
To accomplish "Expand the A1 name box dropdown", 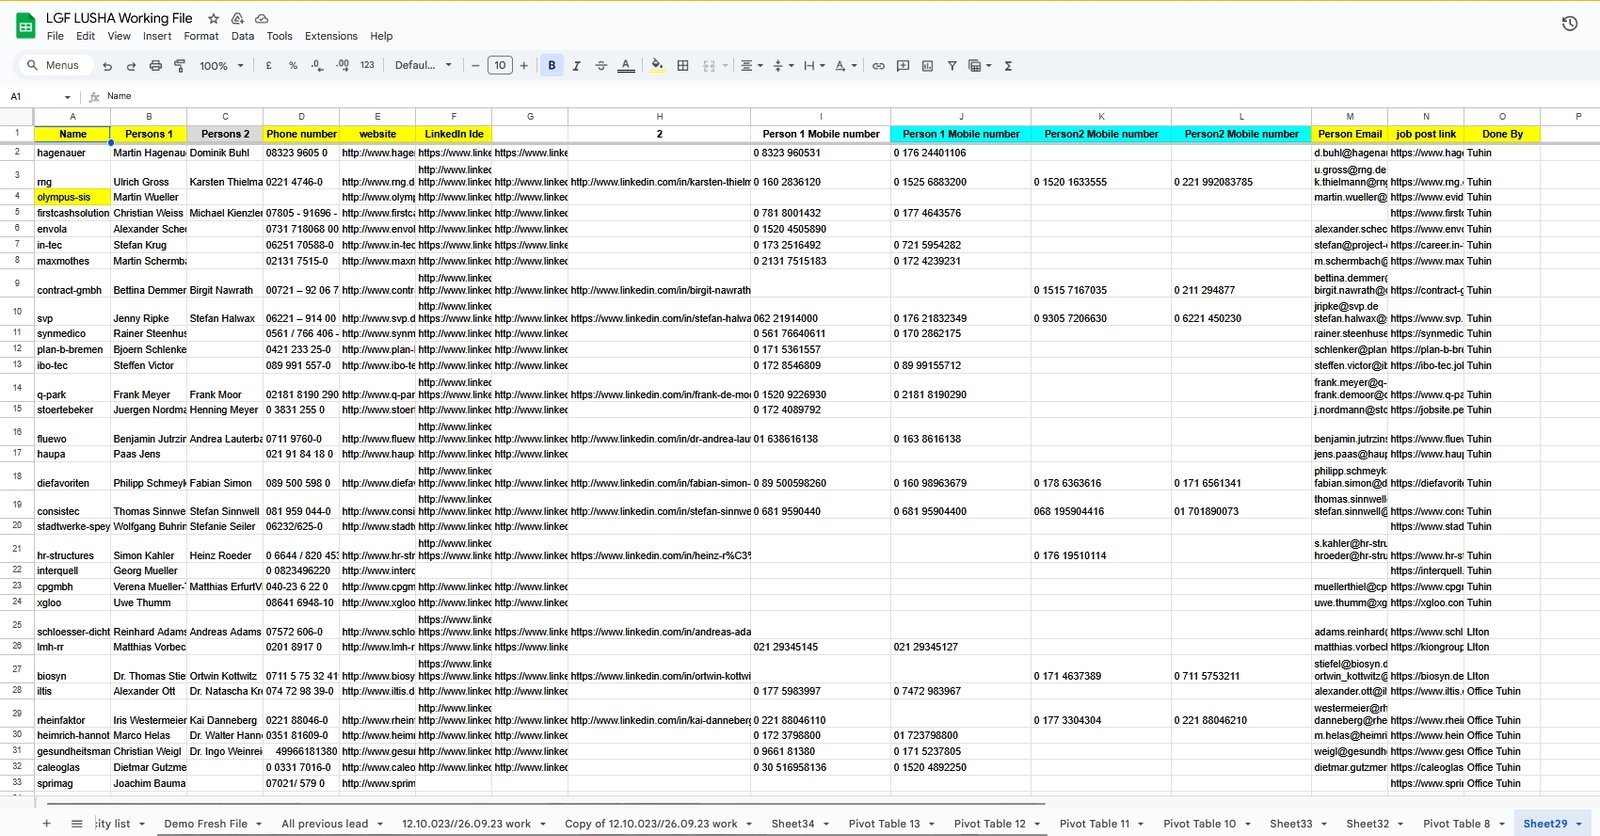I will (68, 97).
